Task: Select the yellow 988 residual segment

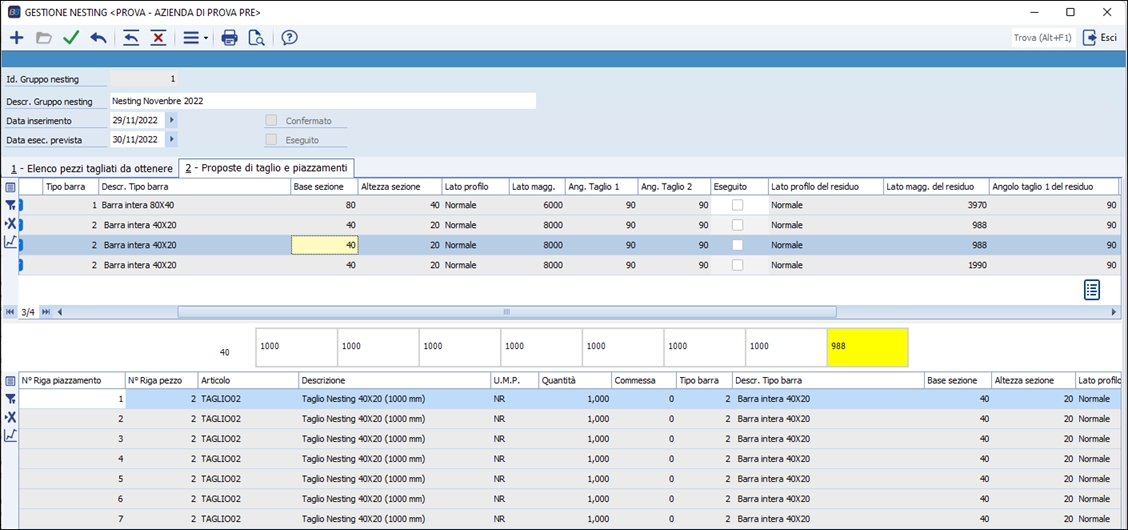Action: (x=867, y=346)
